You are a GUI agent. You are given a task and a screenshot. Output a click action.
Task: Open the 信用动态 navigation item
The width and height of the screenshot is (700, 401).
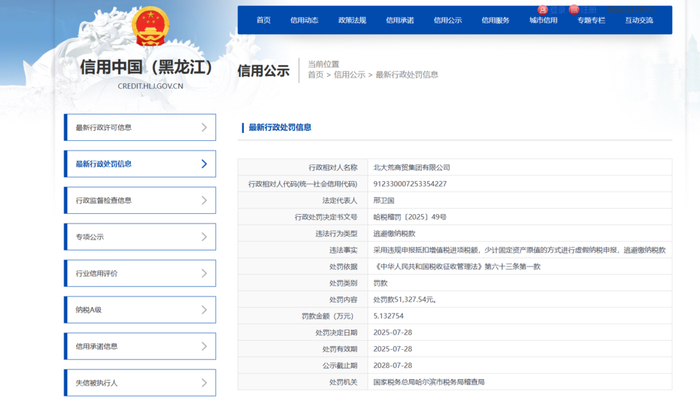(304, 20)
